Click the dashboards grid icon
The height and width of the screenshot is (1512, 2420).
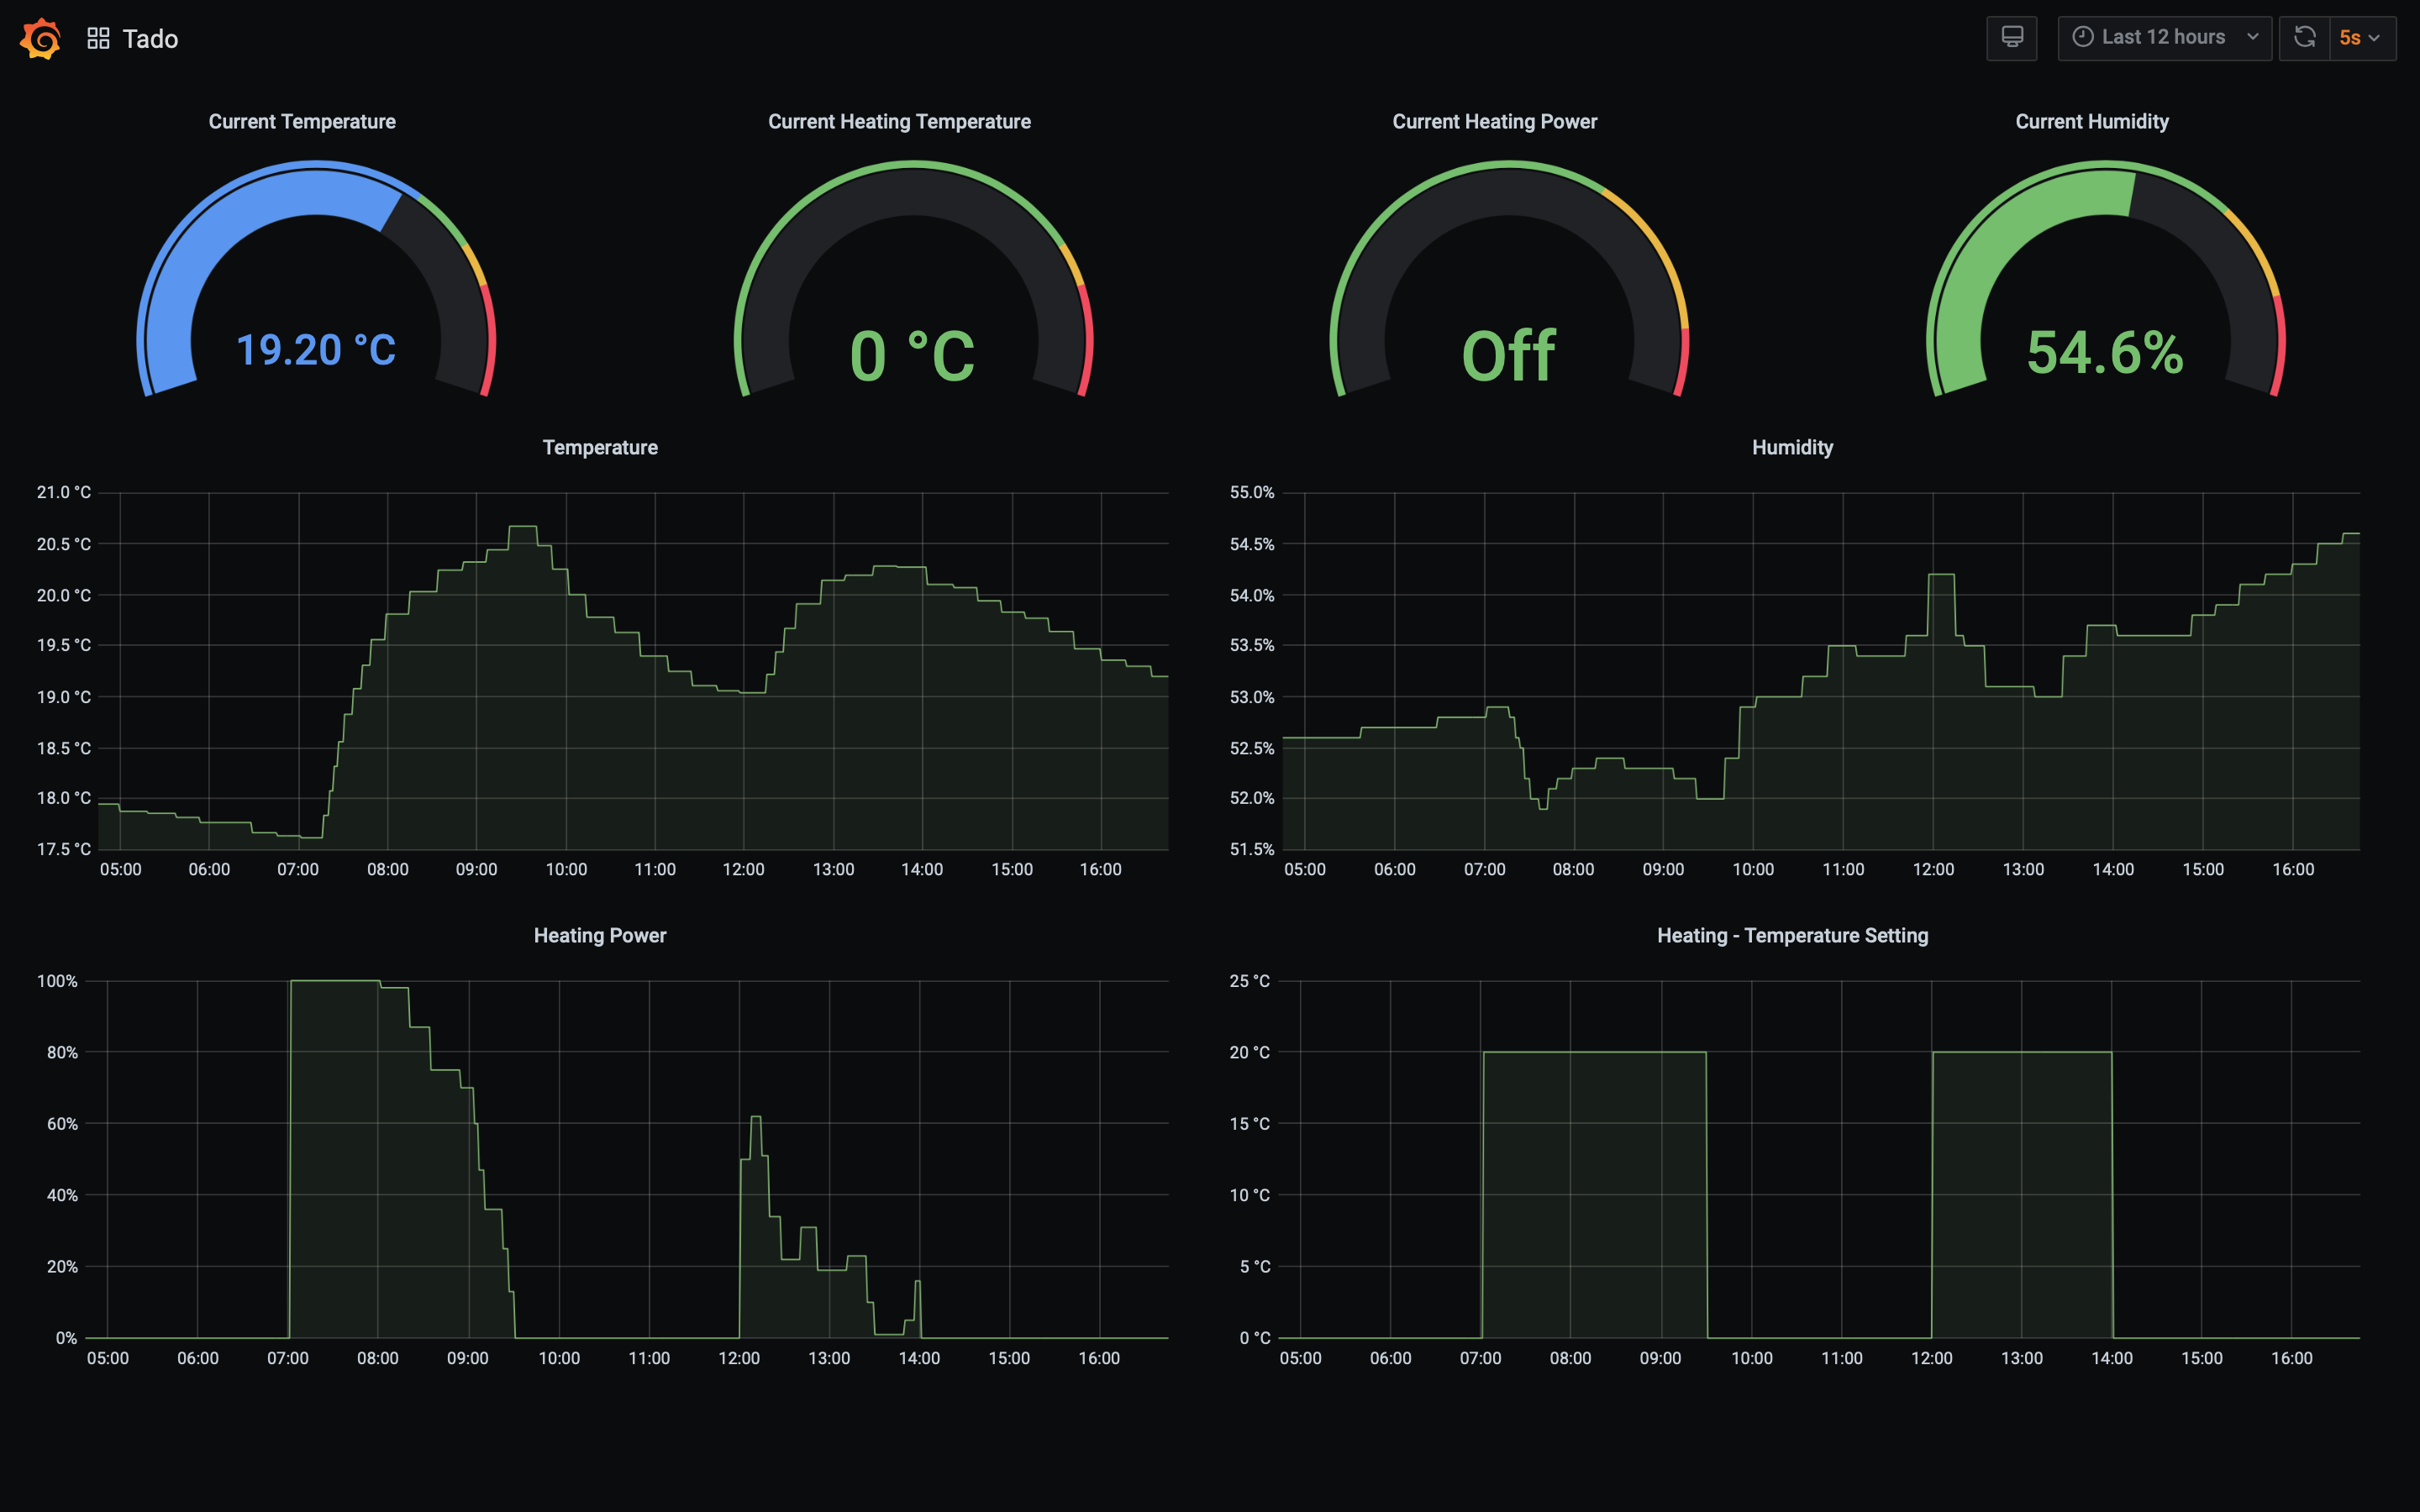pyautogui.click(x=98, y=38)
